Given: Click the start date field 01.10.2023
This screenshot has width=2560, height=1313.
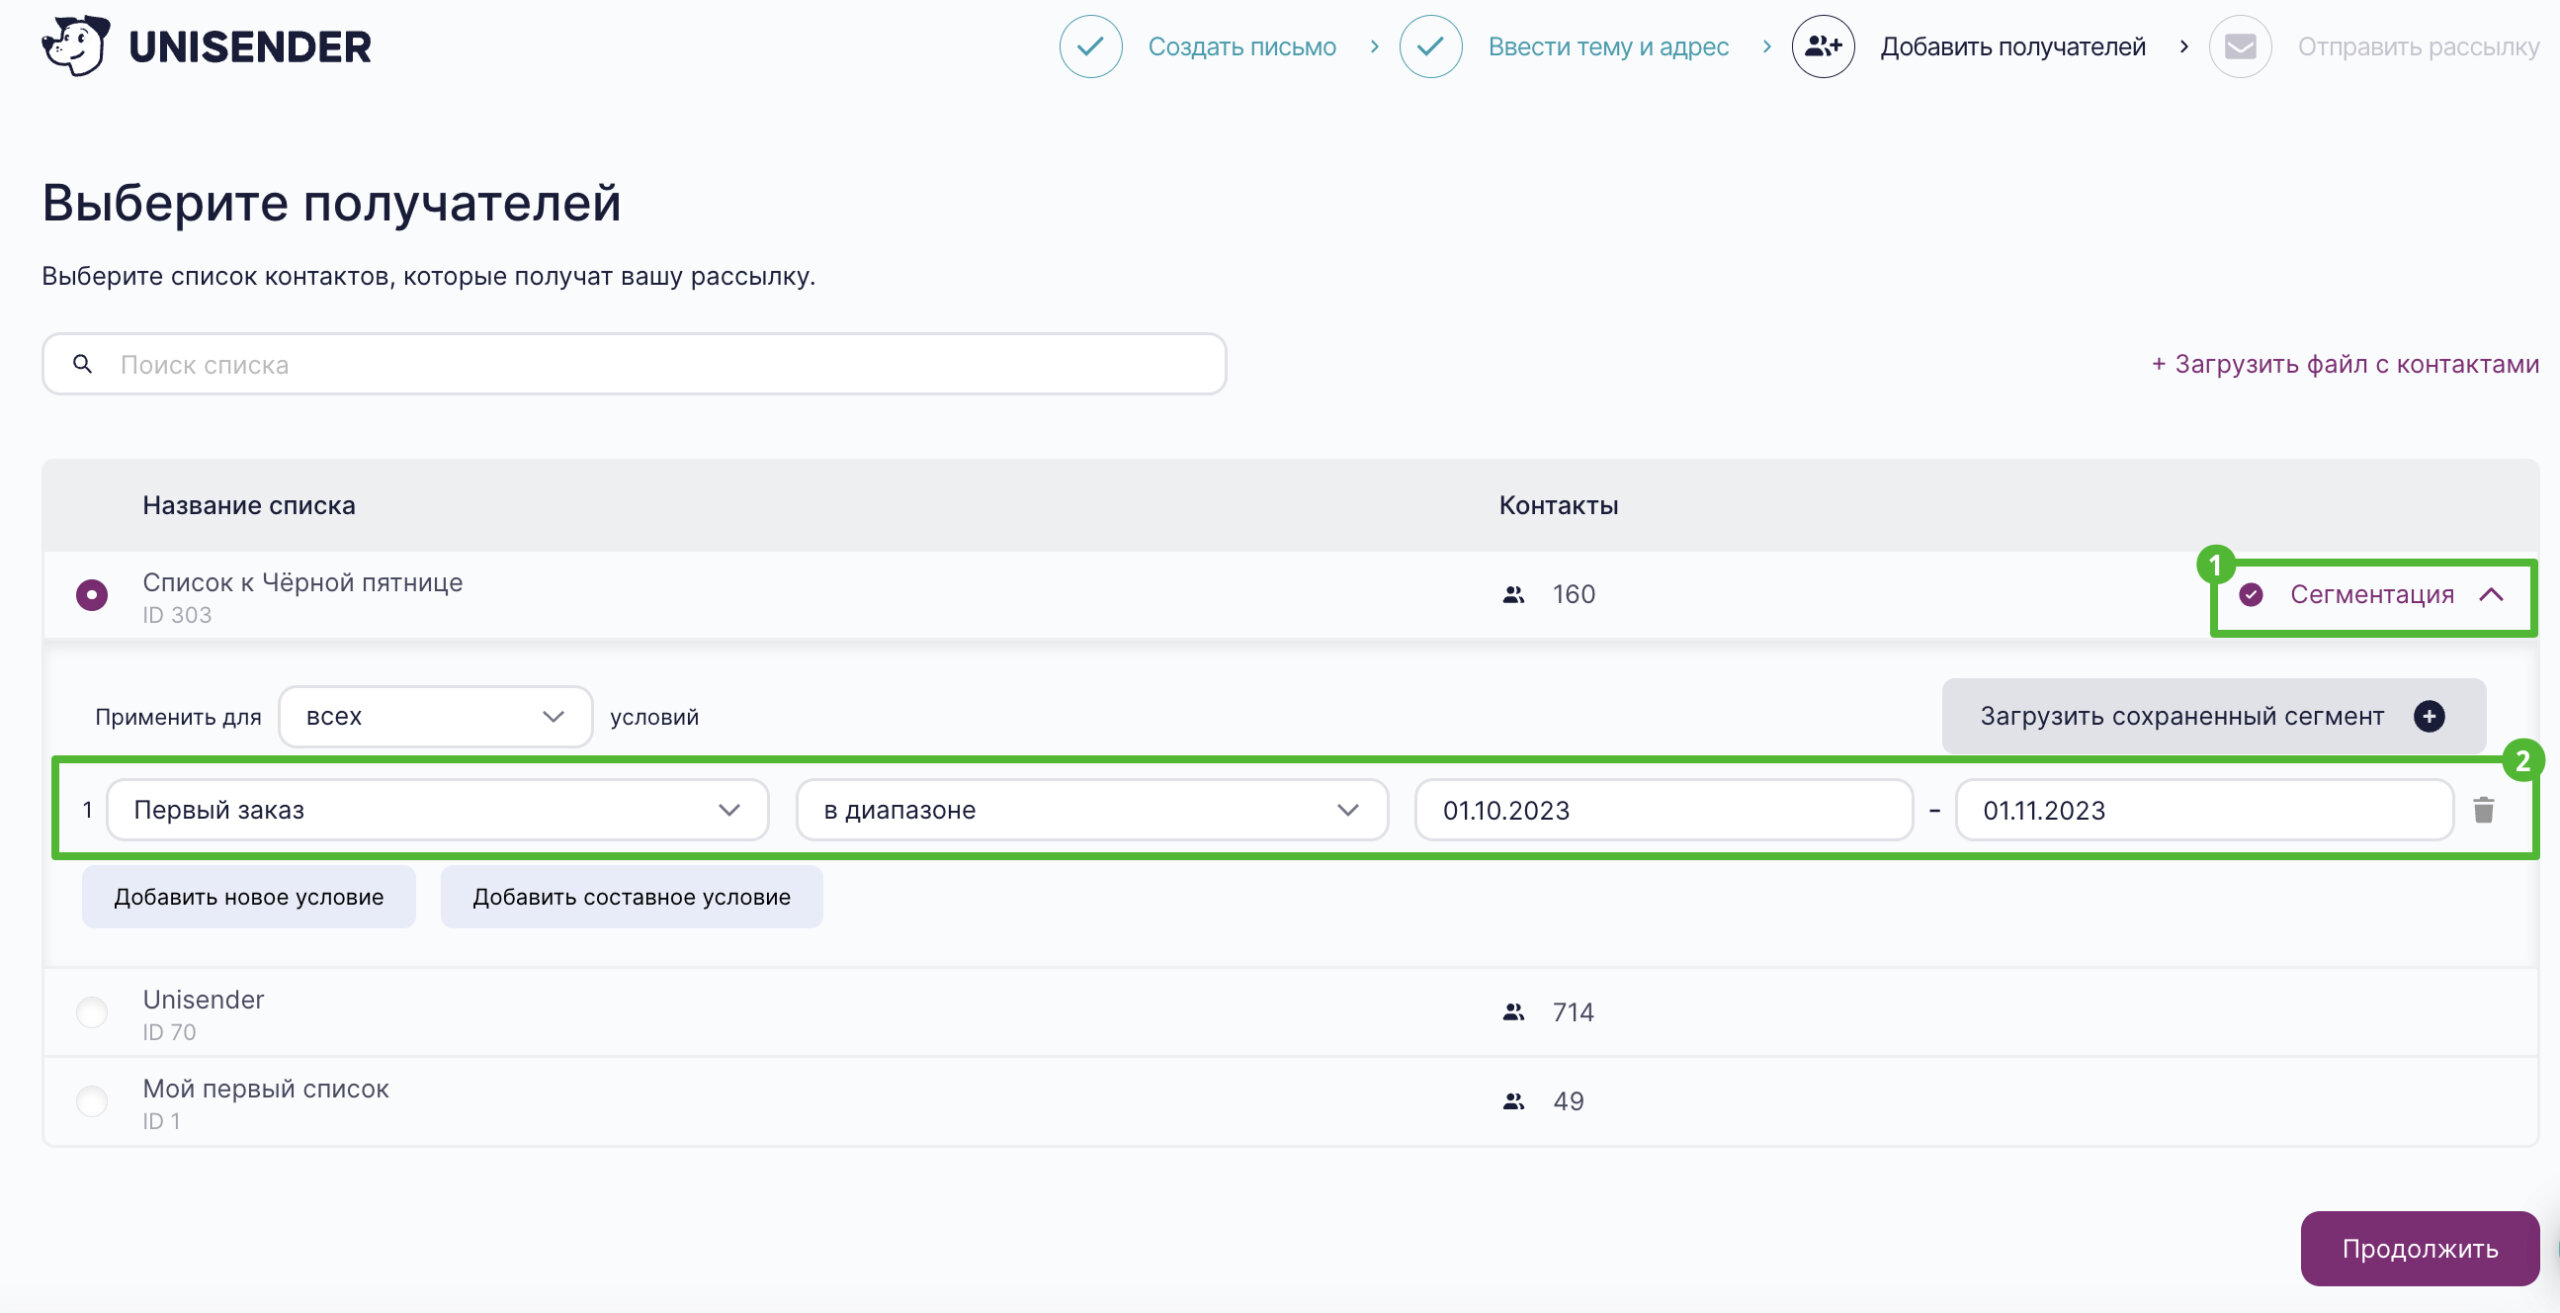Looking at the screenshot, I should tap(1664, 810).
